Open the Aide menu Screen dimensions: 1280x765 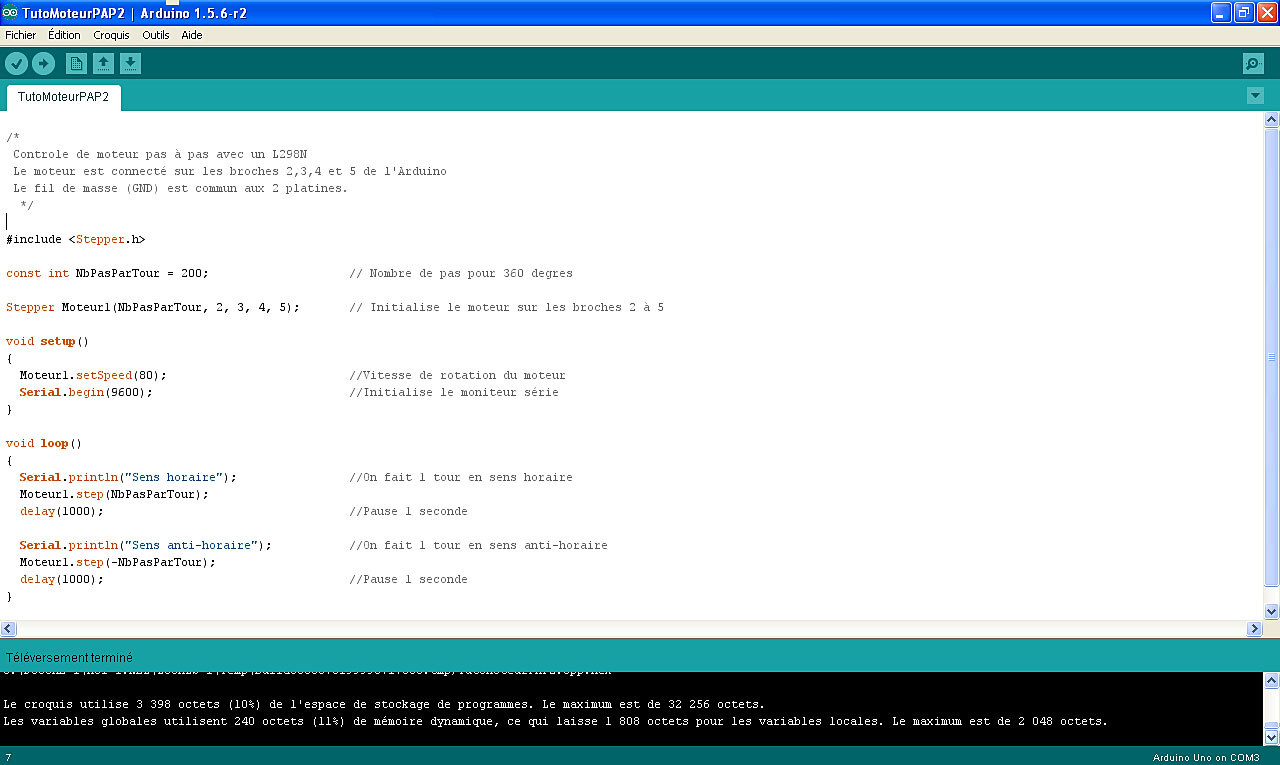191,35
